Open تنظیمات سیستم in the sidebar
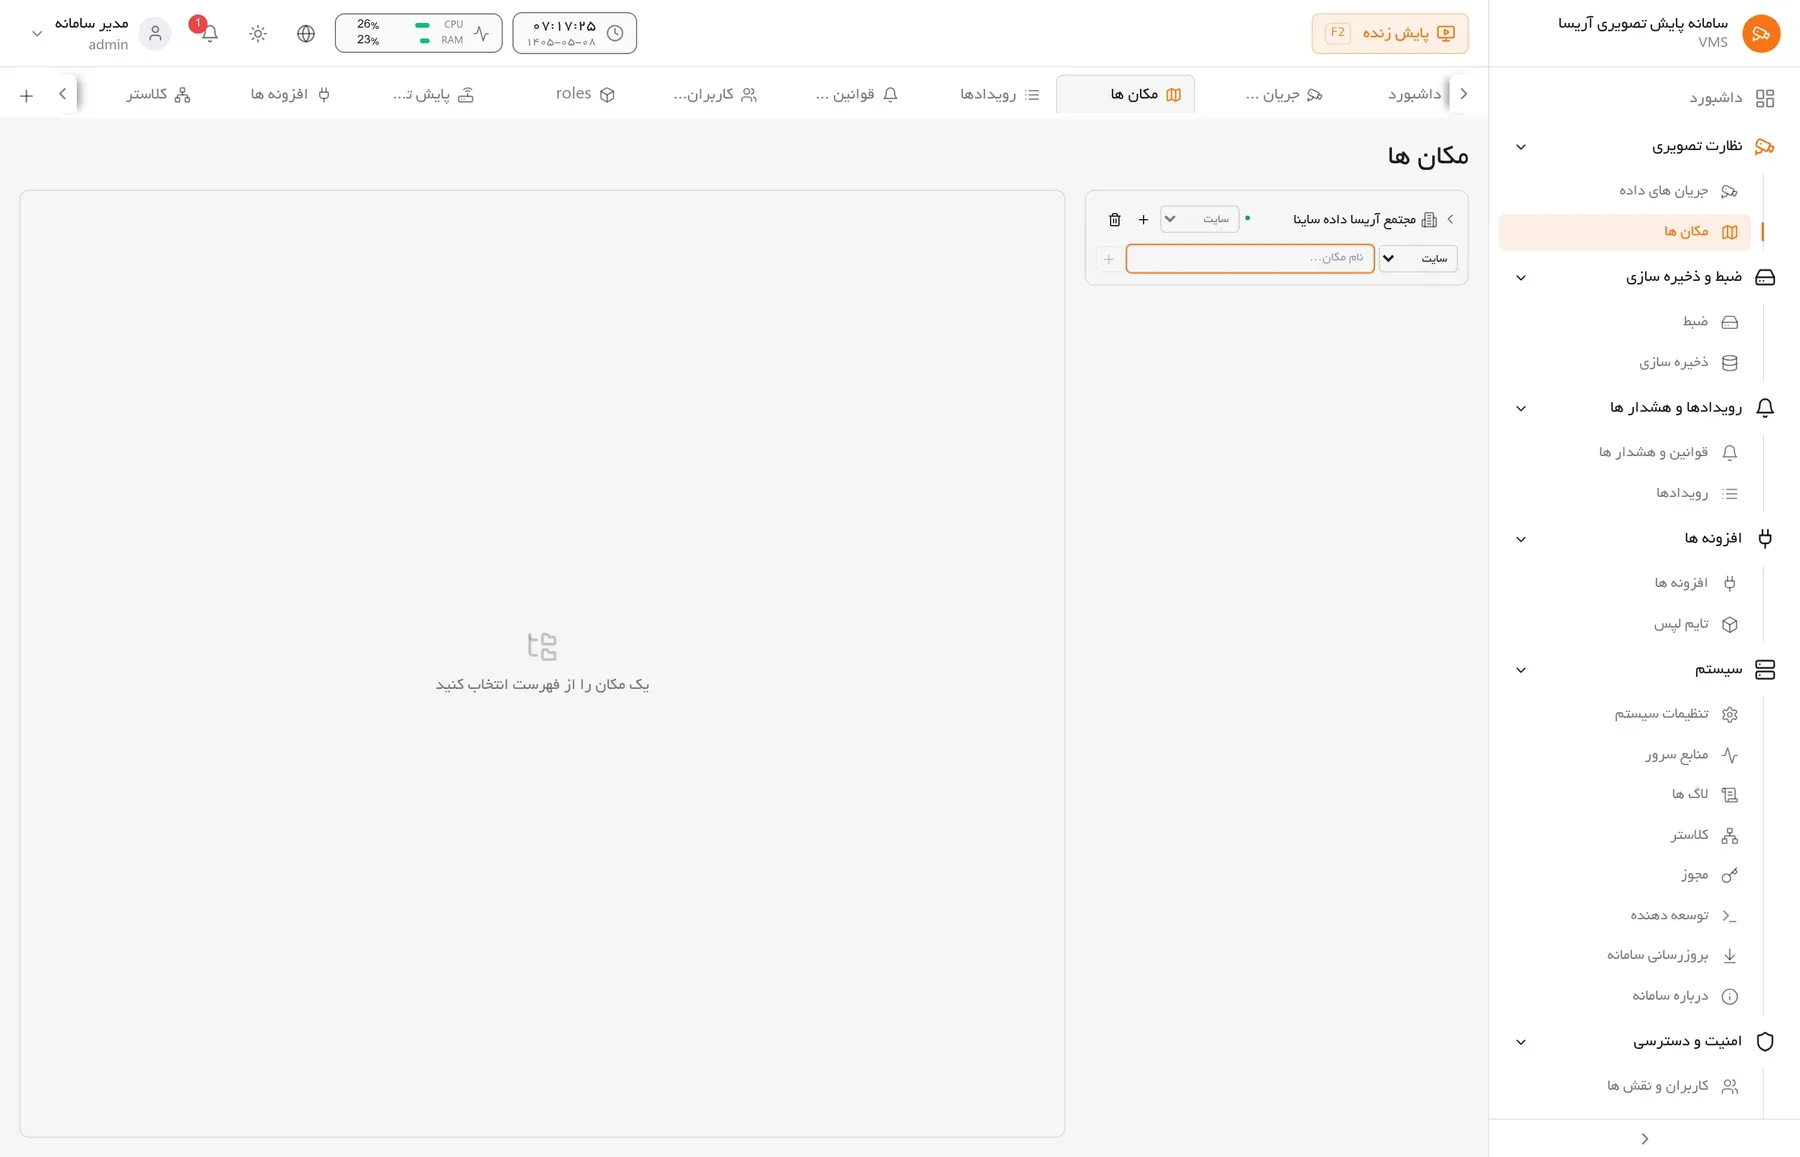 (1676, 714)
